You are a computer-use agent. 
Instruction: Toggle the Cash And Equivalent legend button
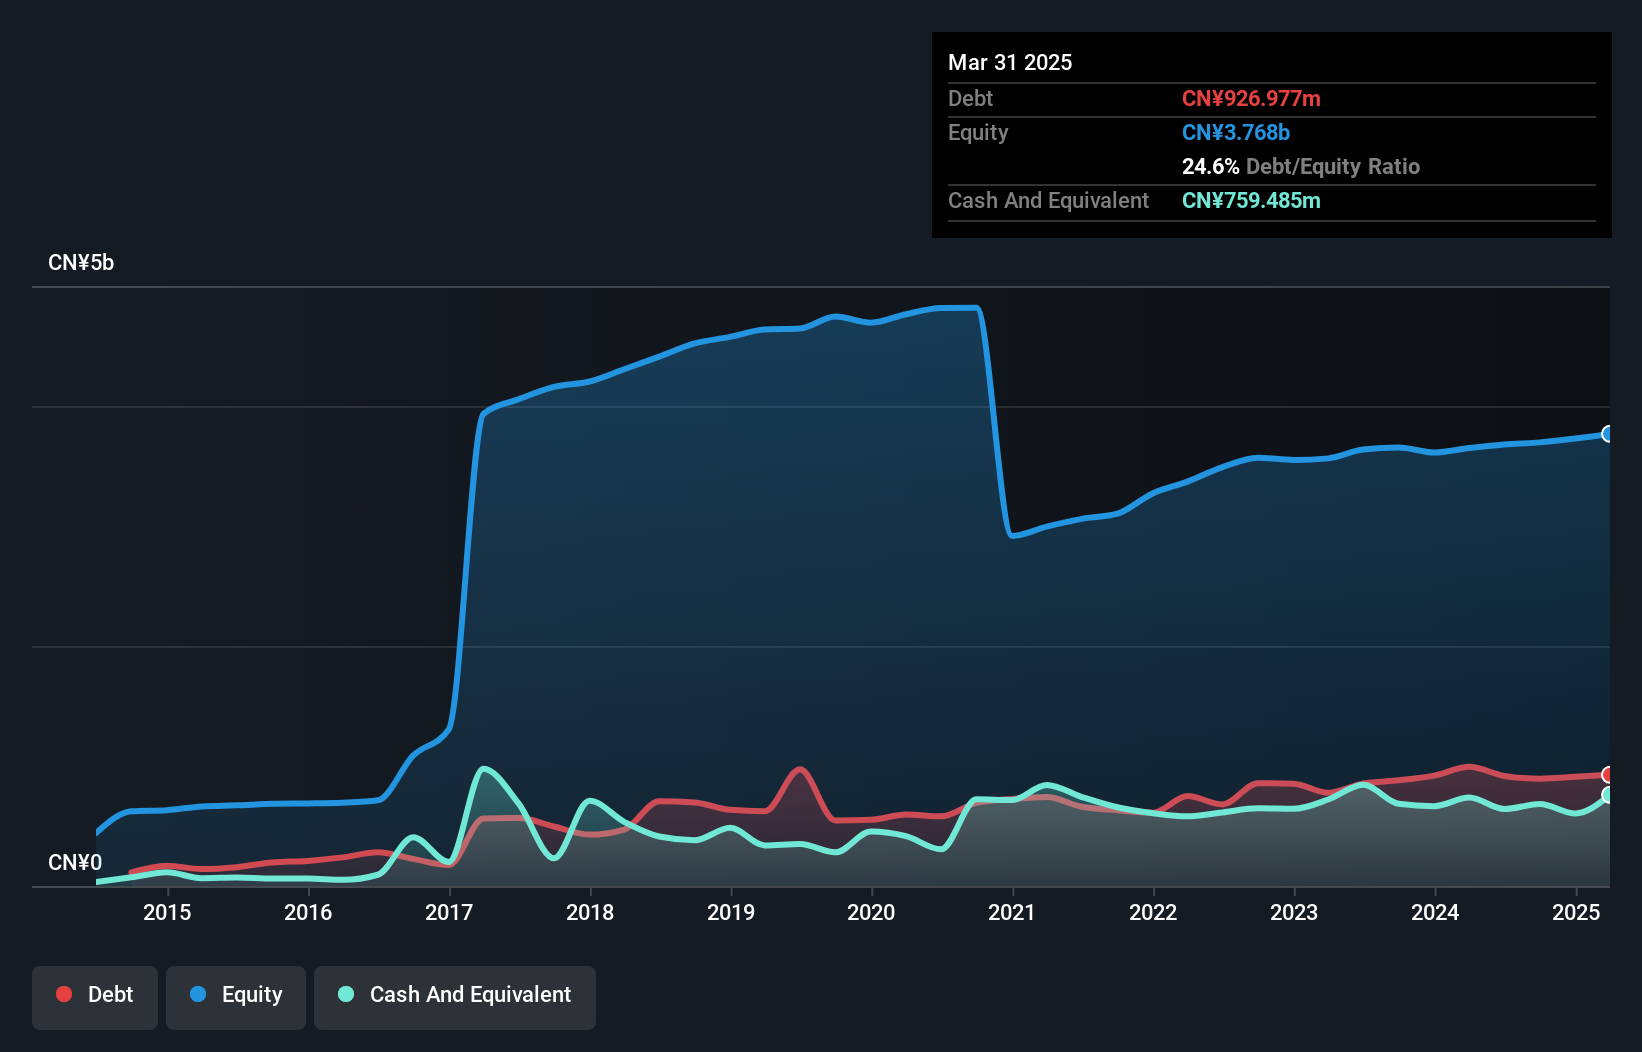click(x=455, y=997)
